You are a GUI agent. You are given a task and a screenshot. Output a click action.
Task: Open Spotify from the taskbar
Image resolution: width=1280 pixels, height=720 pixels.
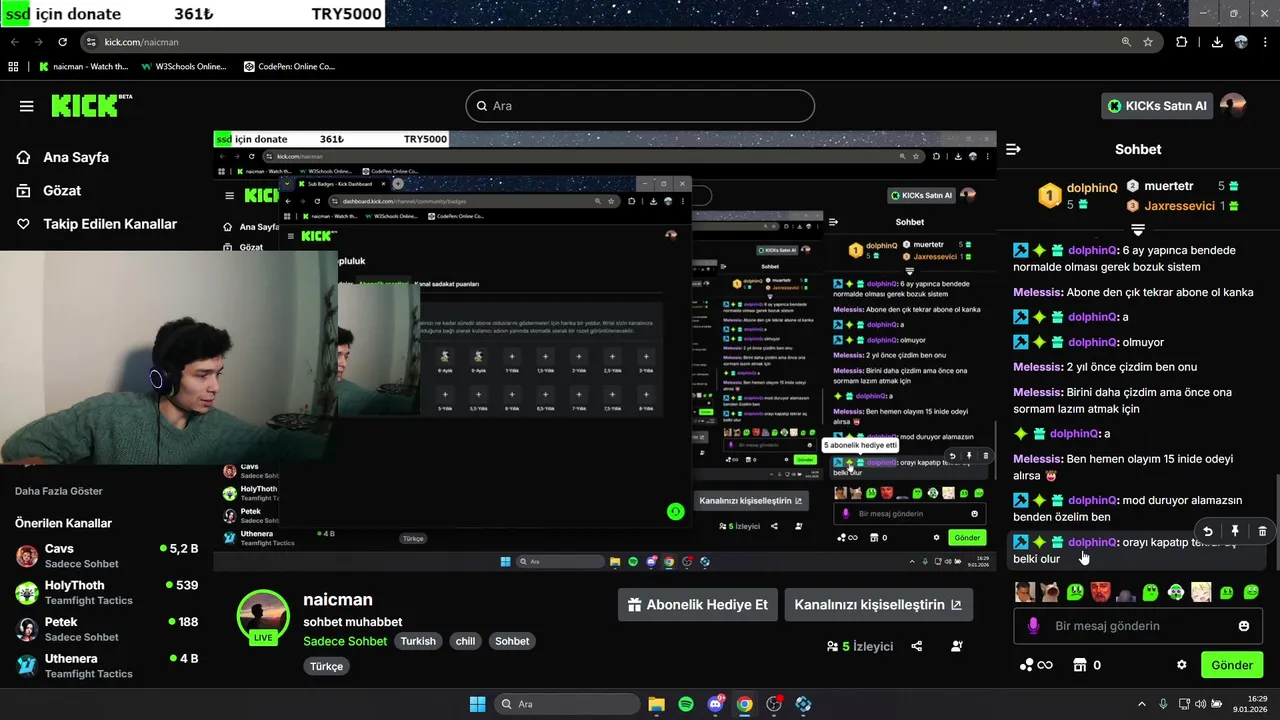[x=686, y=704]
